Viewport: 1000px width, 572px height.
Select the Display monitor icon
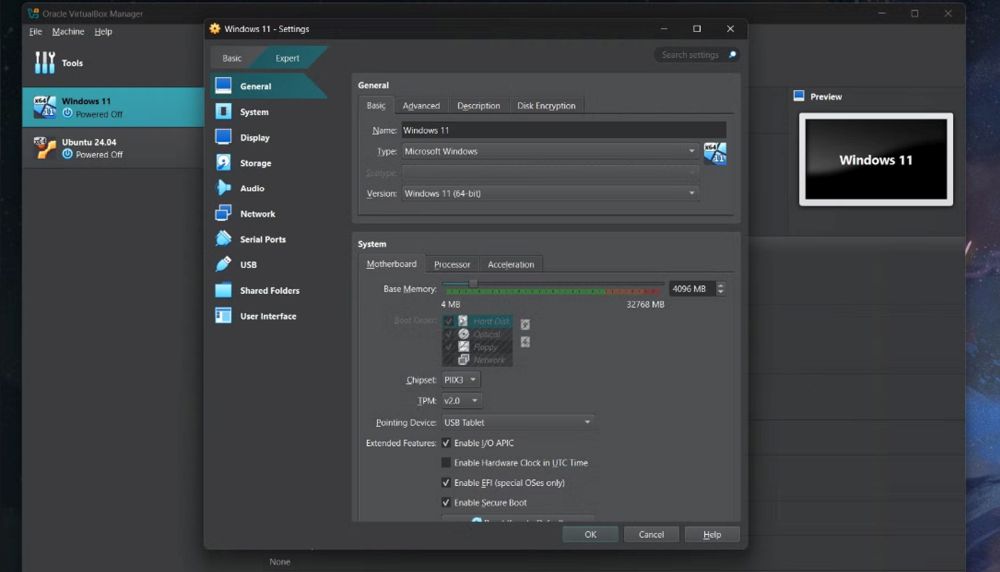point(223,137)
